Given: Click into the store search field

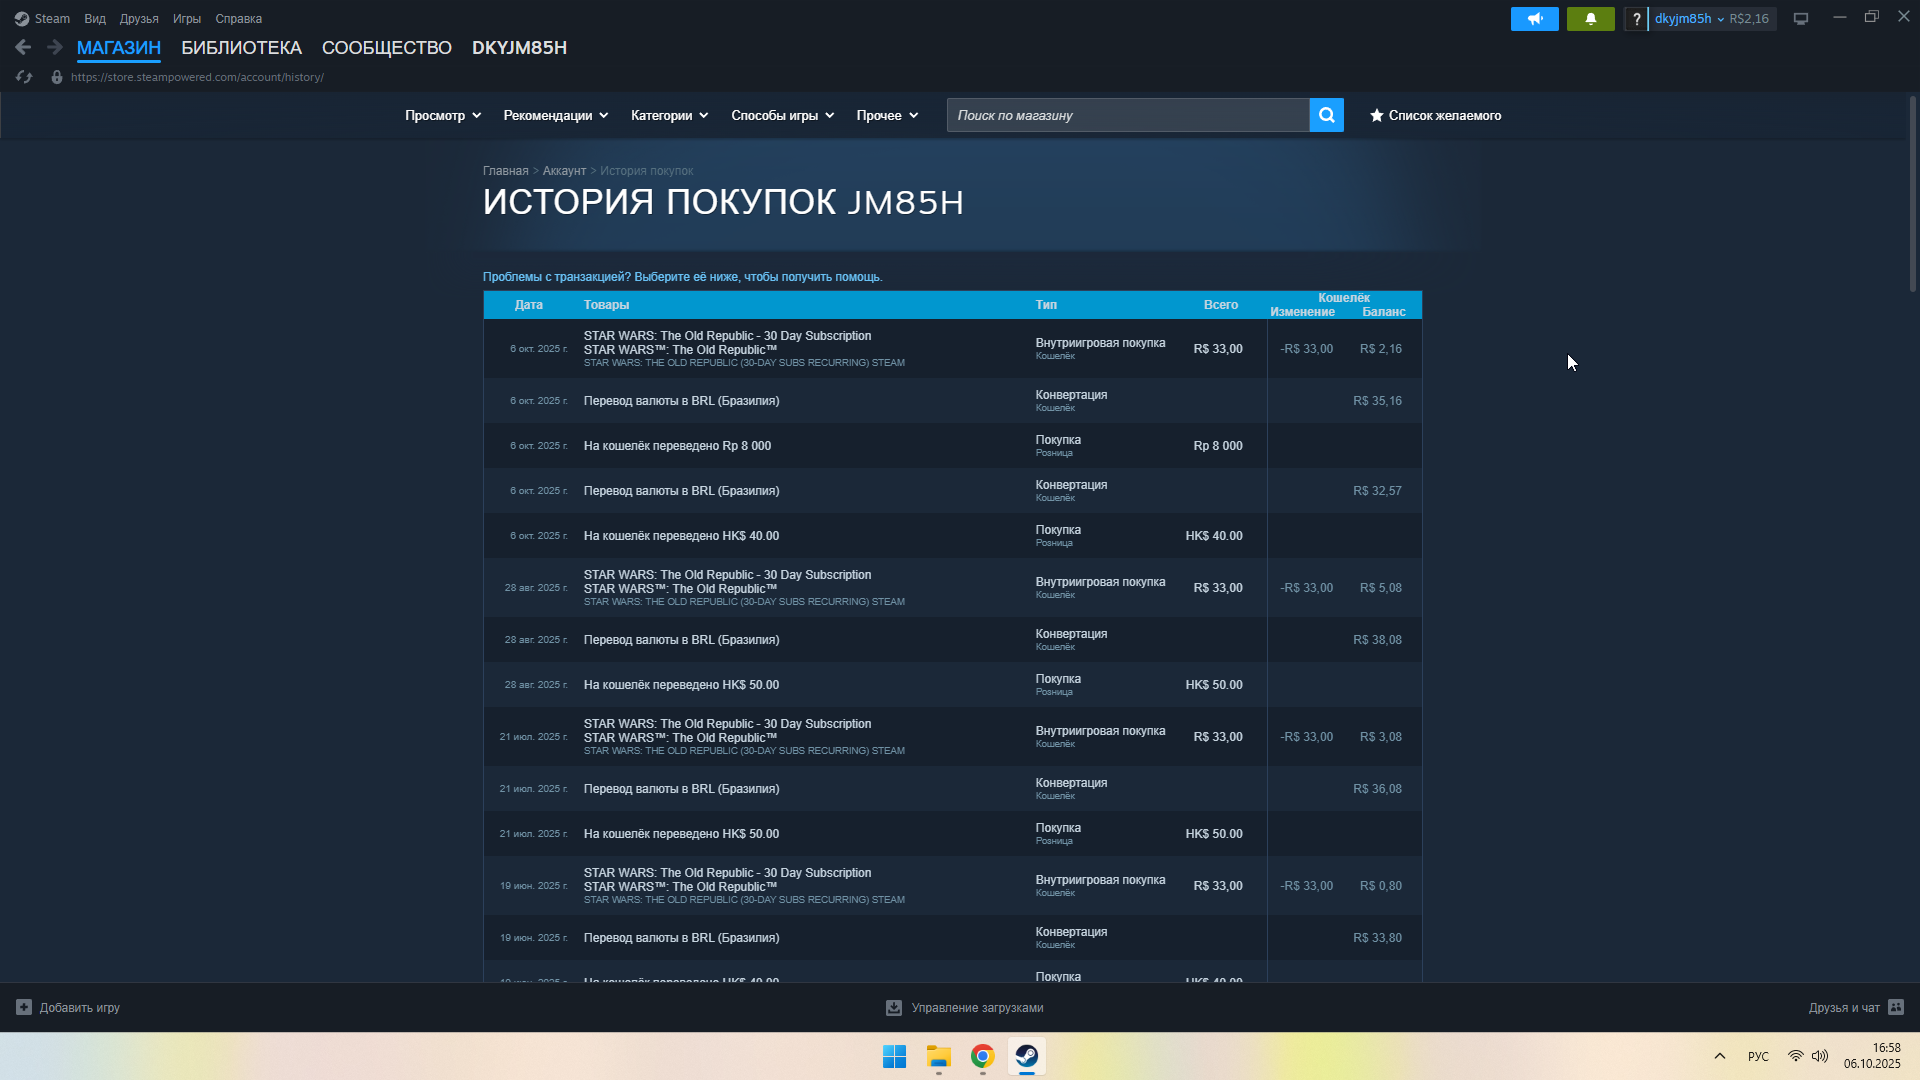Looking at the screenshot, I should [1127, 115].
